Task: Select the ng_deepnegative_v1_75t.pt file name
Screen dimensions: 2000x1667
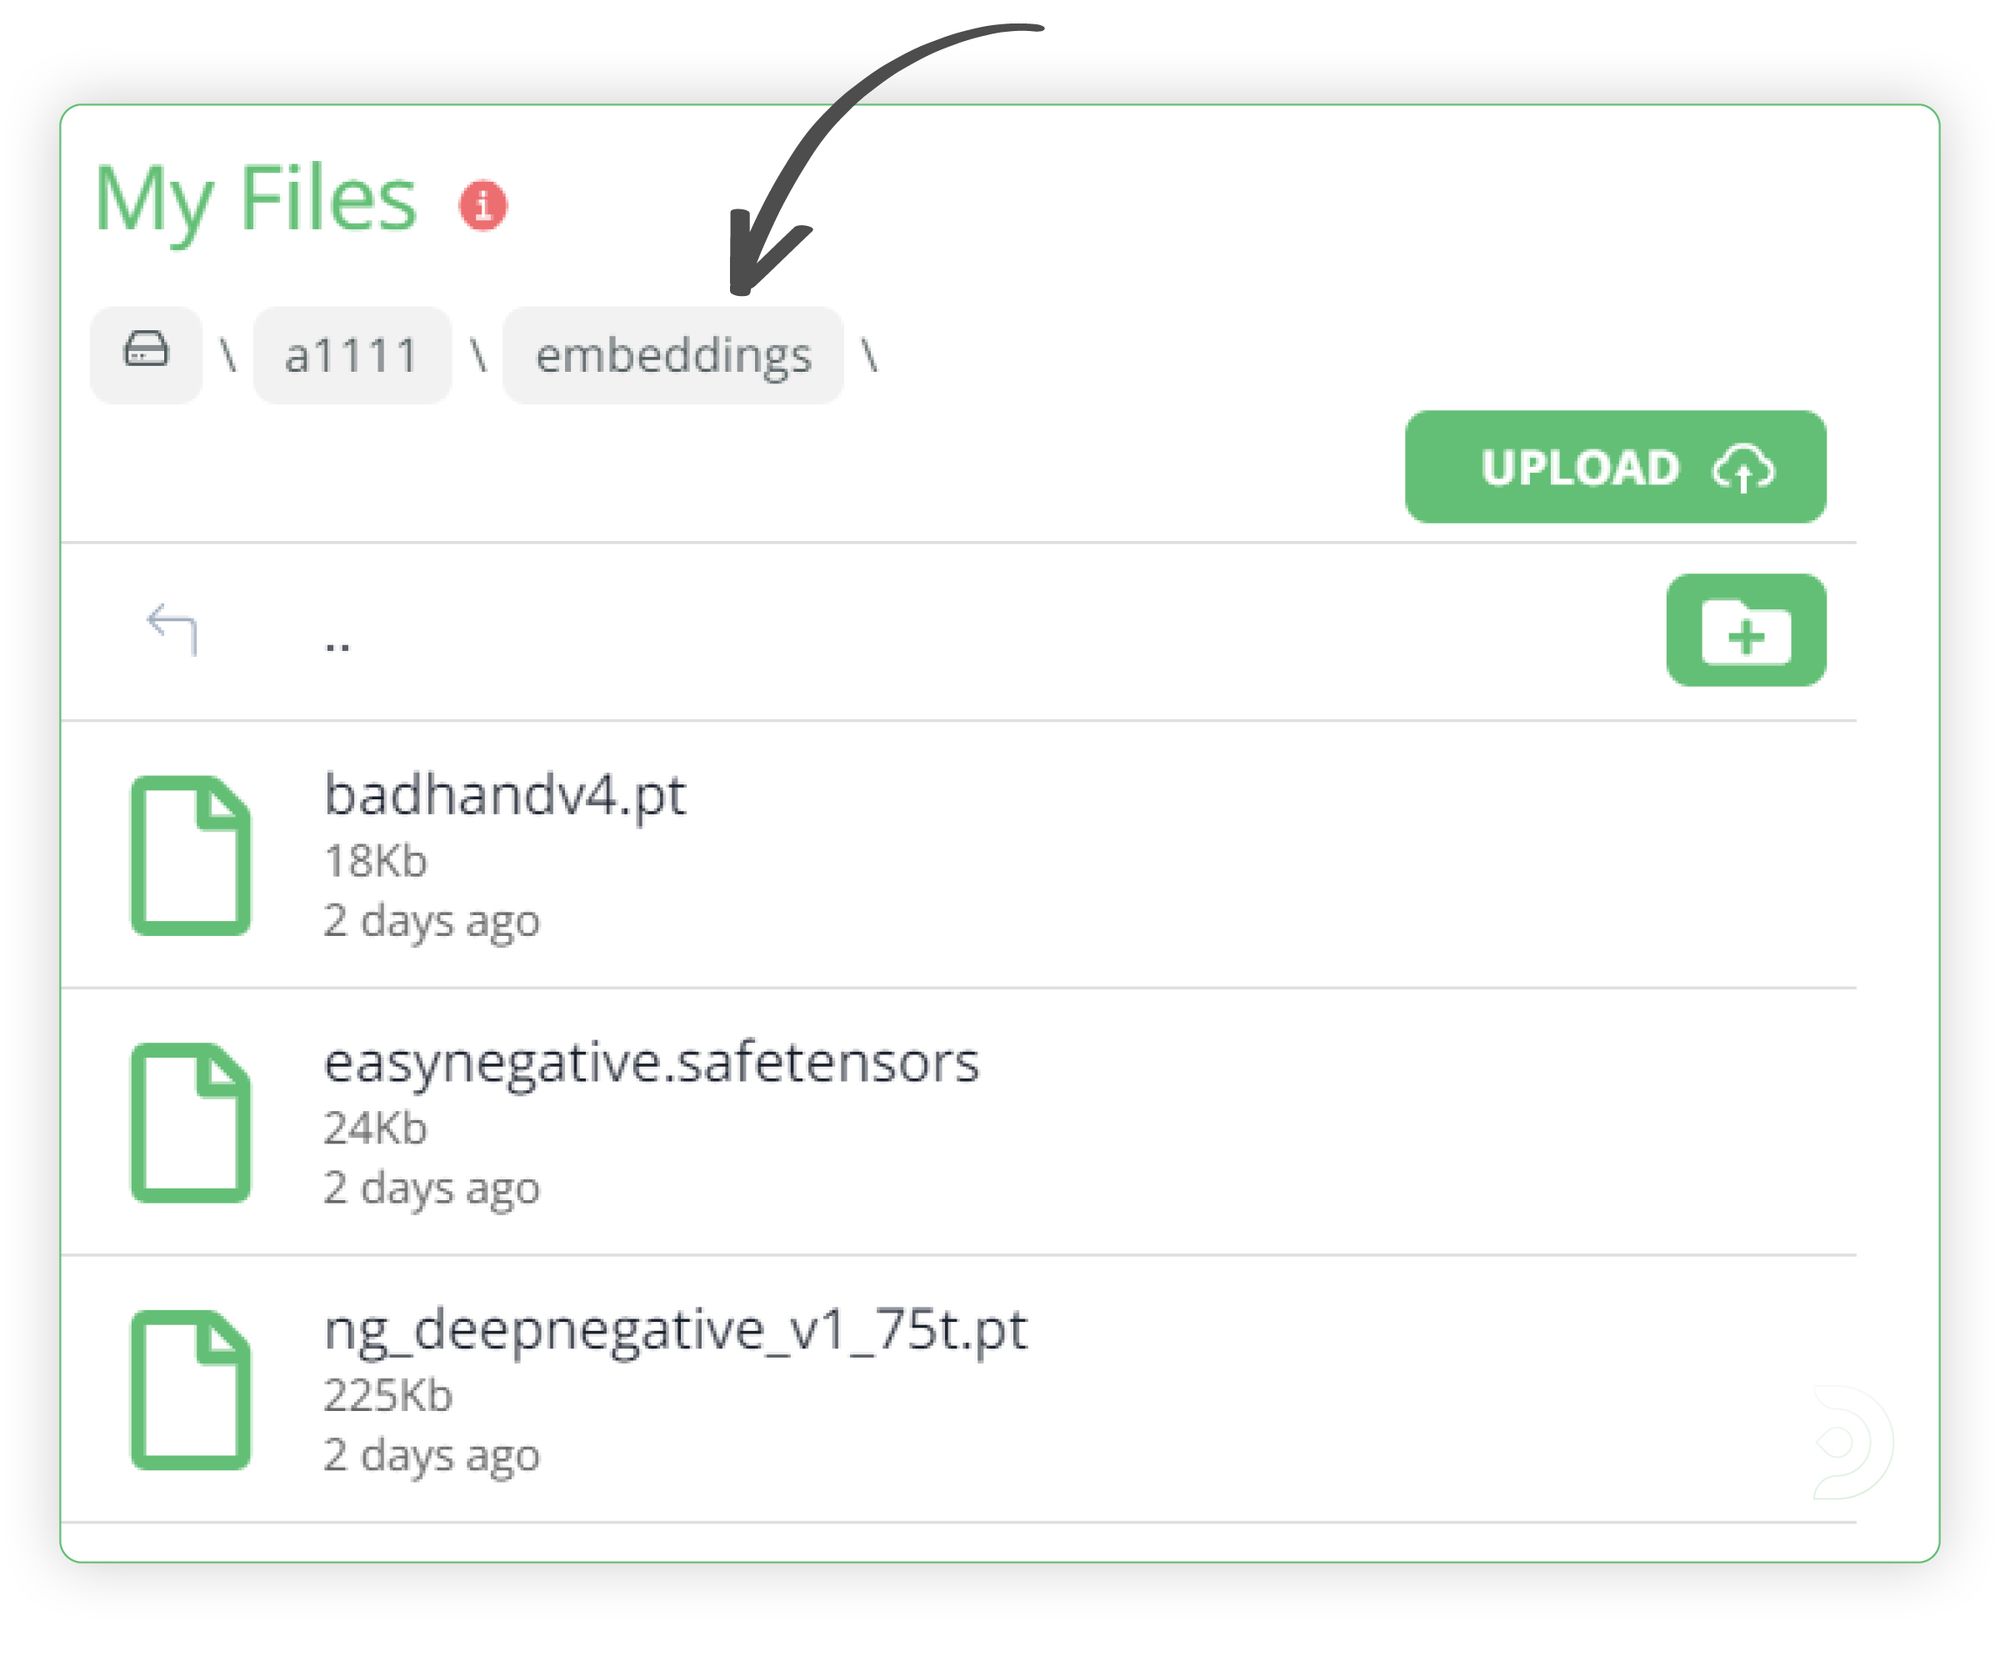Action: point(675,1331)
